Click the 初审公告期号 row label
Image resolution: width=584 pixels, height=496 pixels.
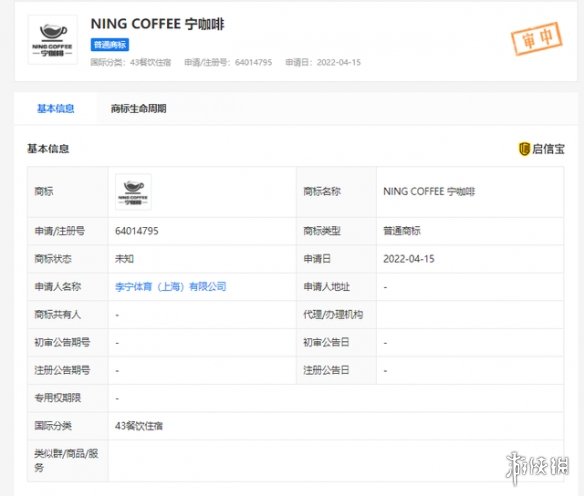click(62, 343)
